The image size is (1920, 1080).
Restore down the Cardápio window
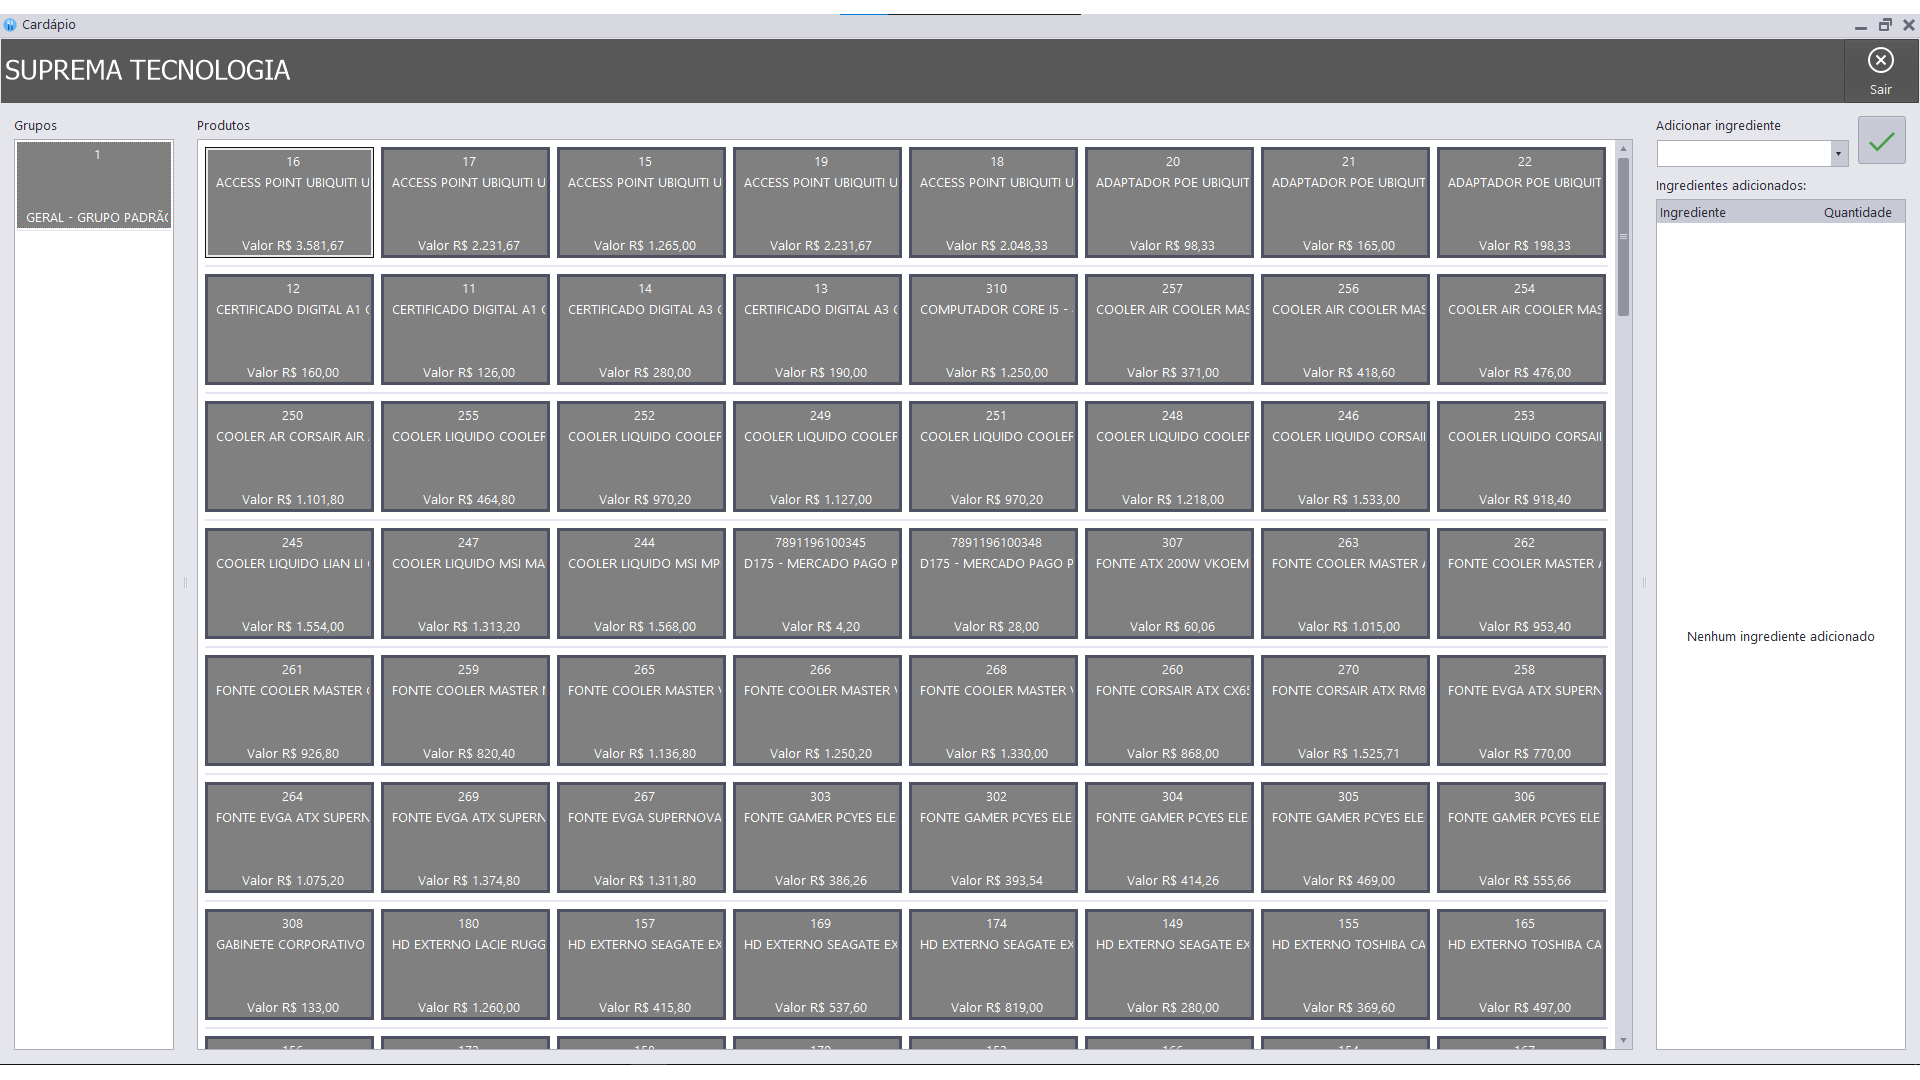click(1885, 25)
